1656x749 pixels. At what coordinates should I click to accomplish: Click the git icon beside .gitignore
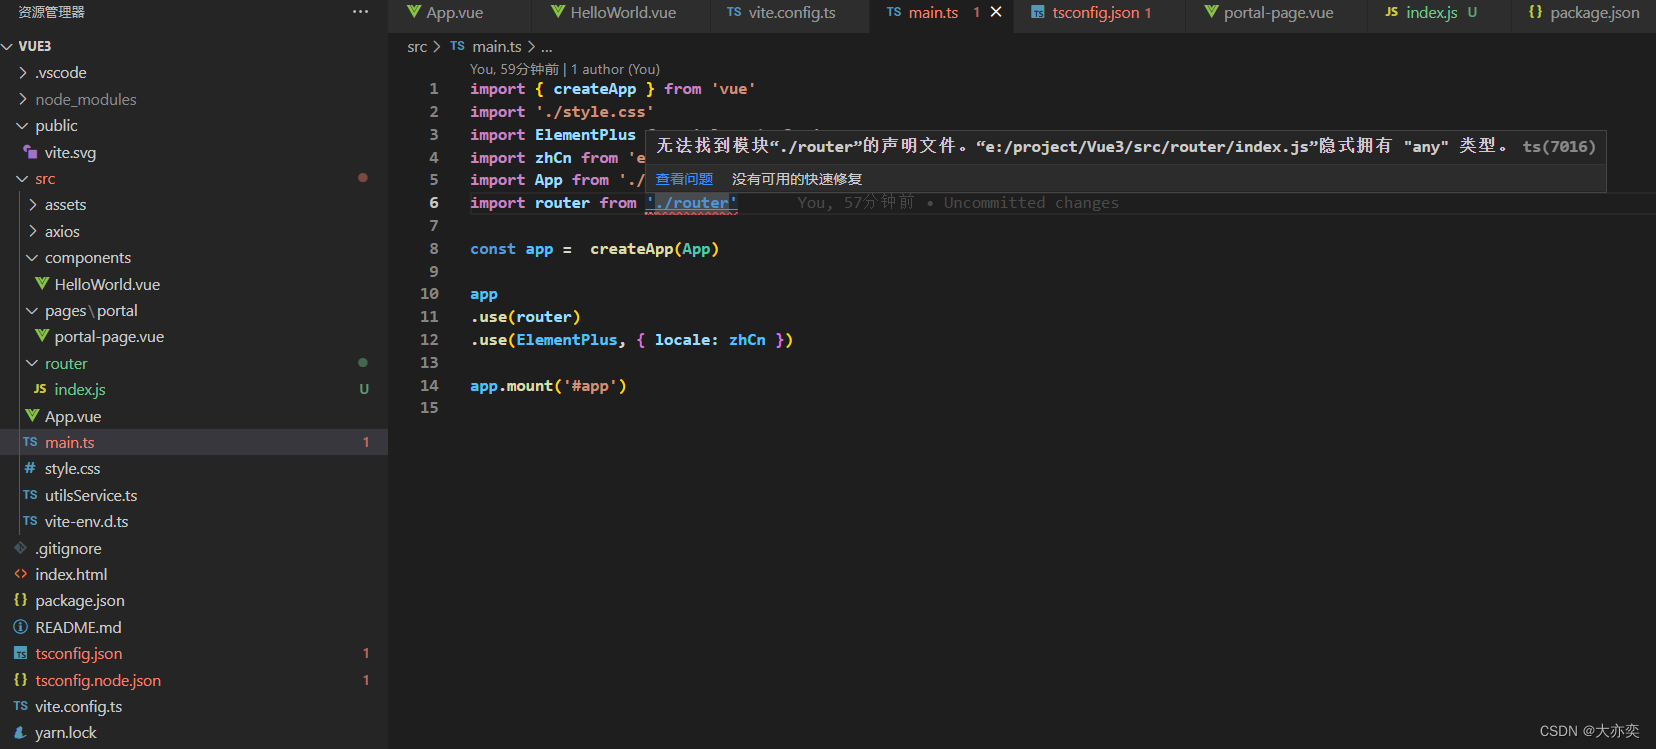pyautogui.click(x=20, y=548)
